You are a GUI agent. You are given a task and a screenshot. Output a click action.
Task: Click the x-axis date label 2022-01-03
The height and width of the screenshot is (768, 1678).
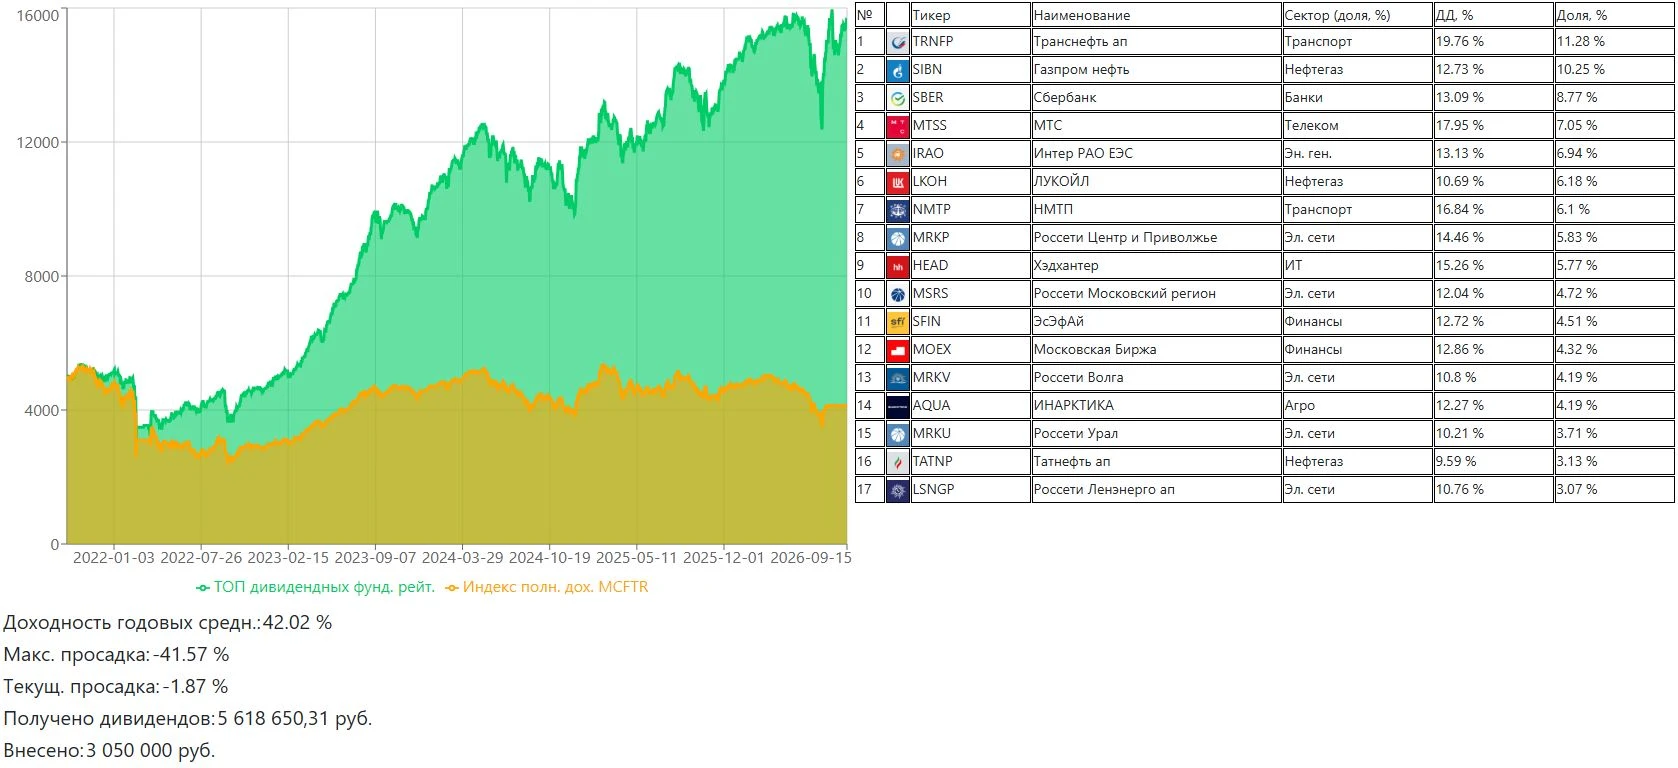[114, 558]
